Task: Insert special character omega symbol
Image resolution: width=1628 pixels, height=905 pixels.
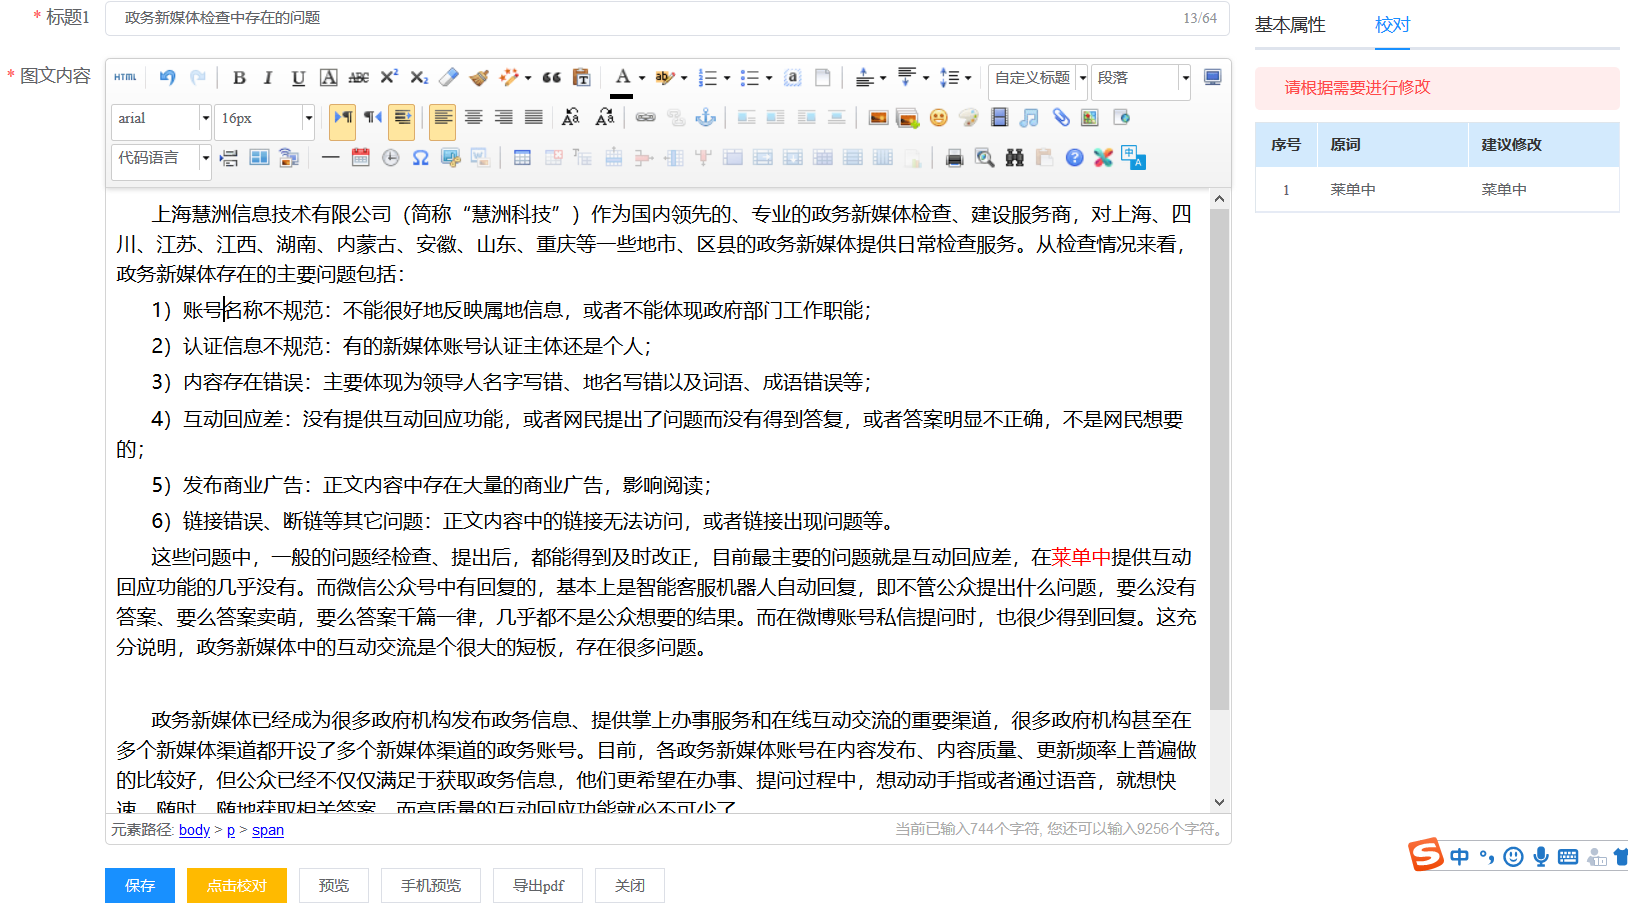Action: pyautogui.click(x=420, y=158)
